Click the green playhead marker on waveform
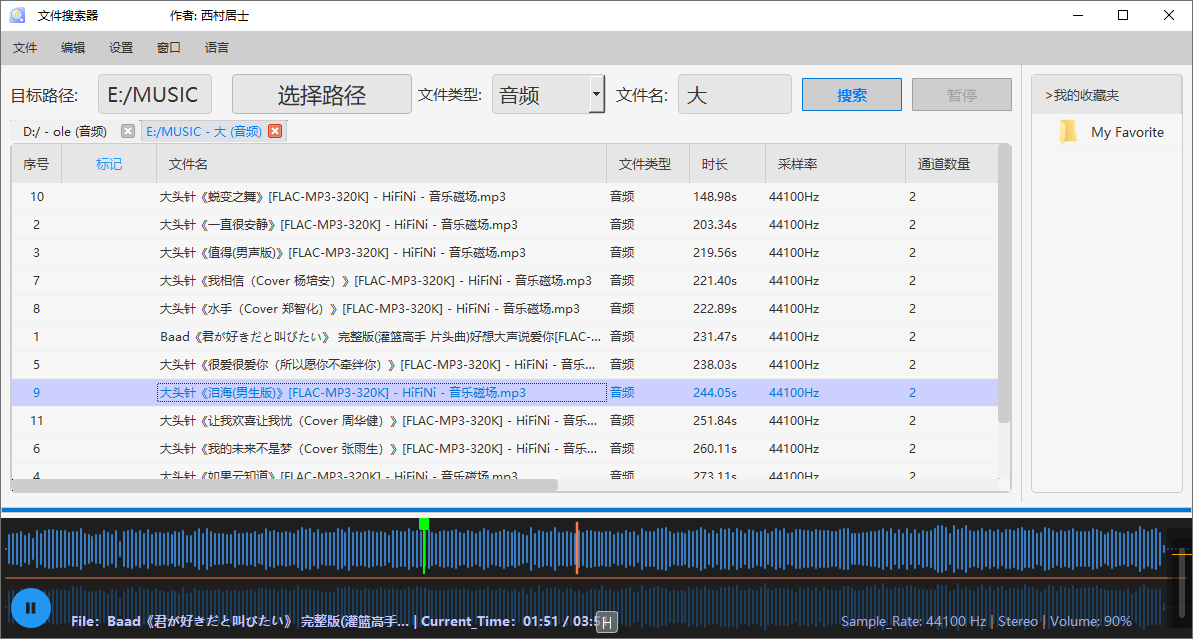Viewport: 1193px width, 639px height. 424,524
